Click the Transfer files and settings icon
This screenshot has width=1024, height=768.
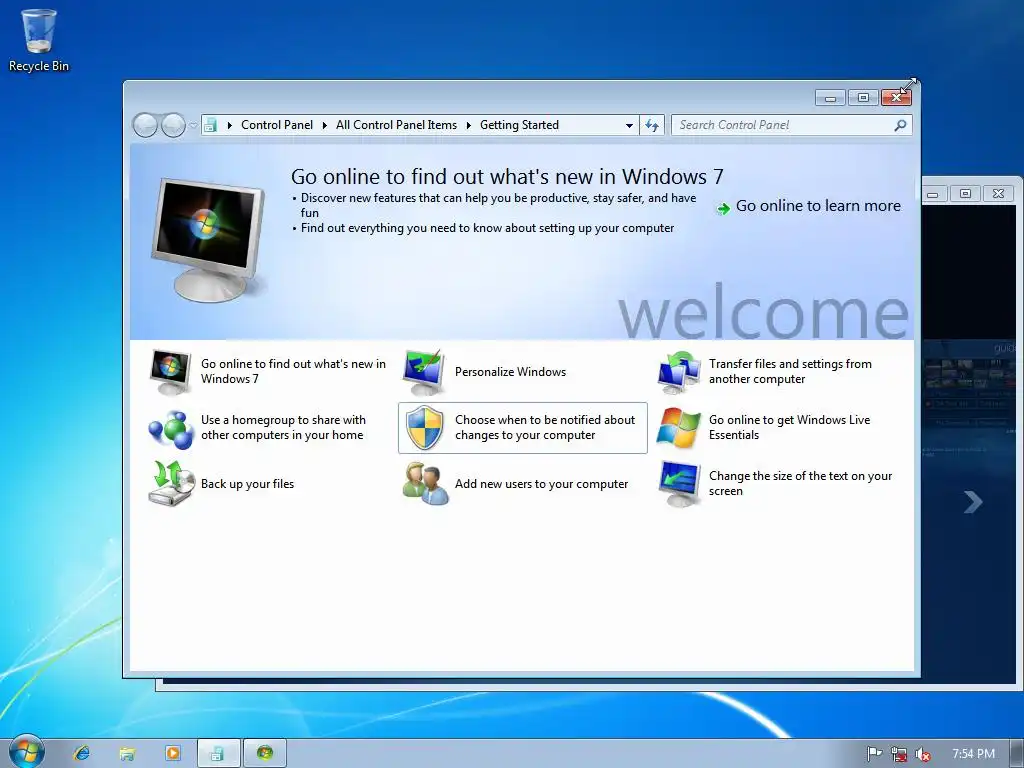(679, 372)
